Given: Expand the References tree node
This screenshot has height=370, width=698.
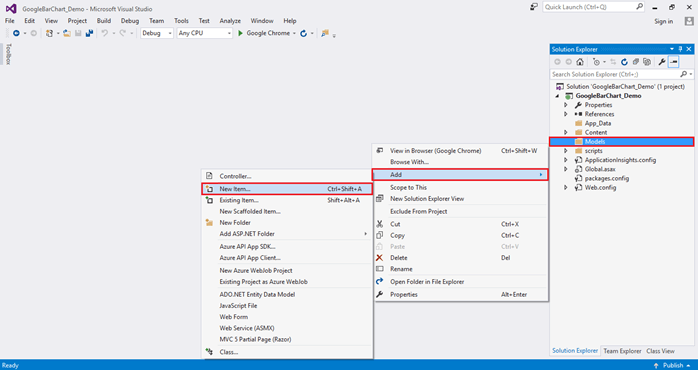Looking at the screenshot, I should click(x=566, y=114).
